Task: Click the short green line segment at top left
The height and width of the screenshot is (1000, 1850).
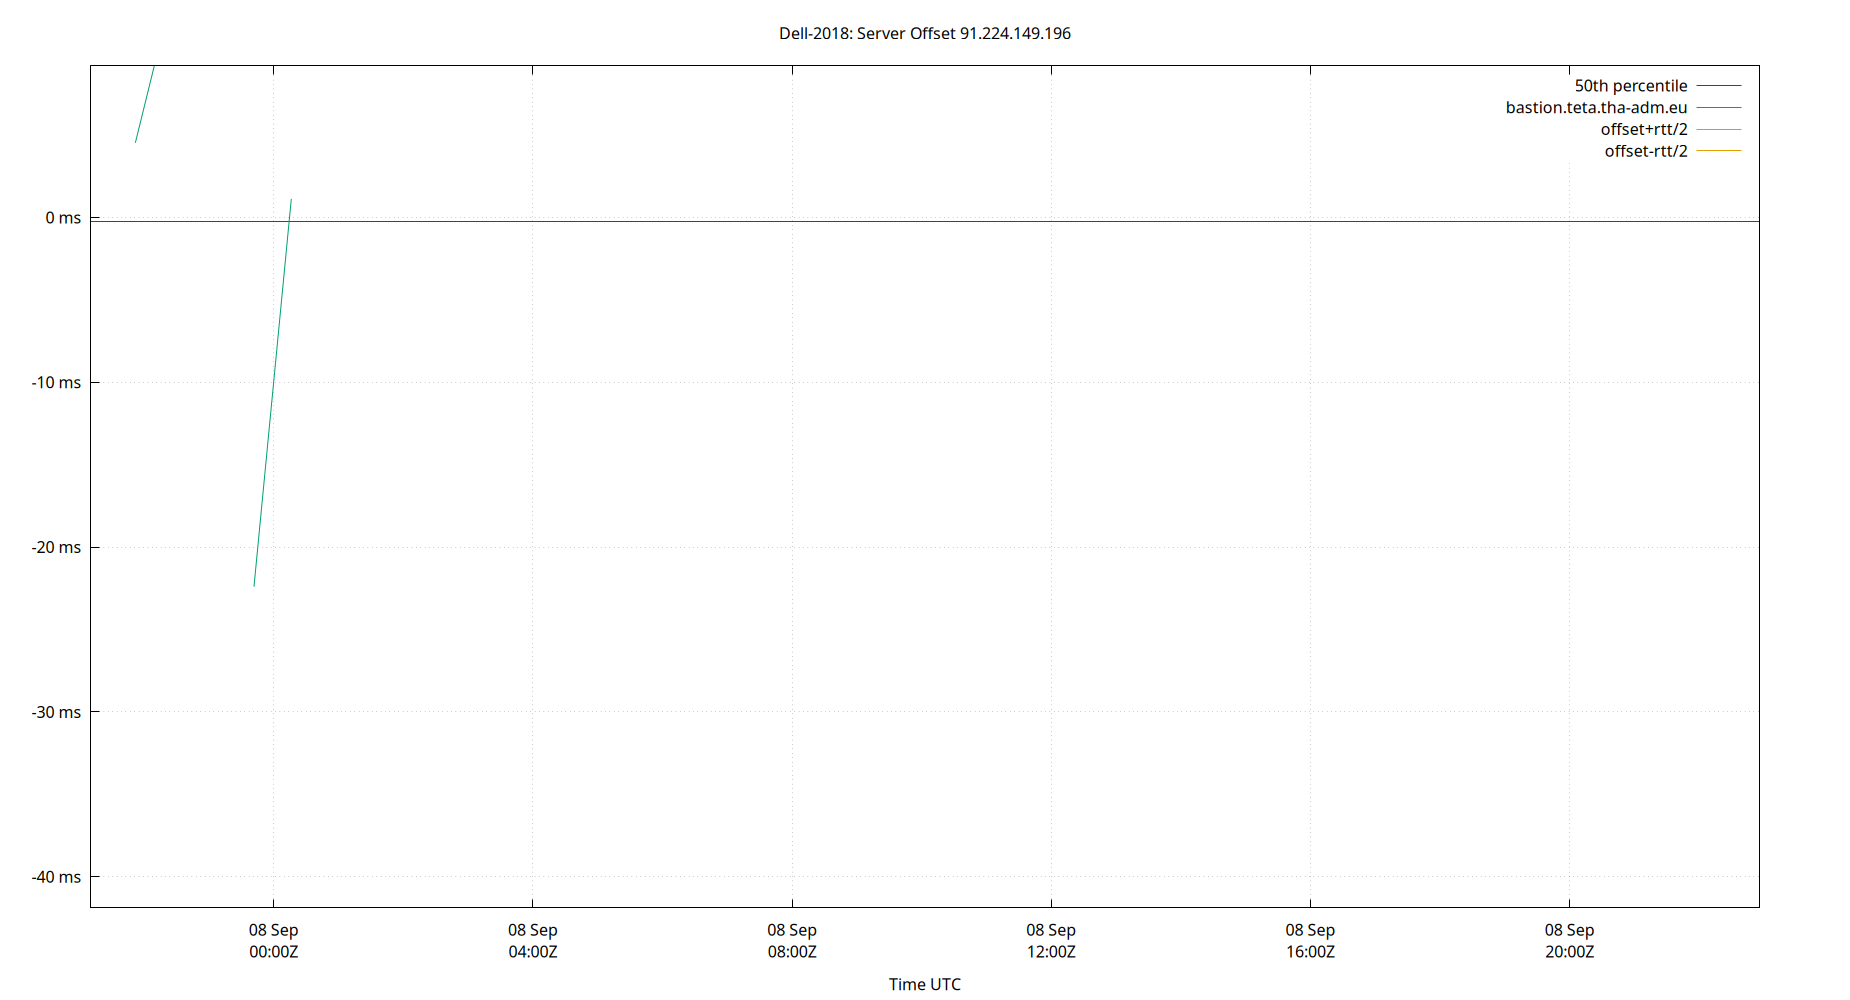Action: (145, 104)
